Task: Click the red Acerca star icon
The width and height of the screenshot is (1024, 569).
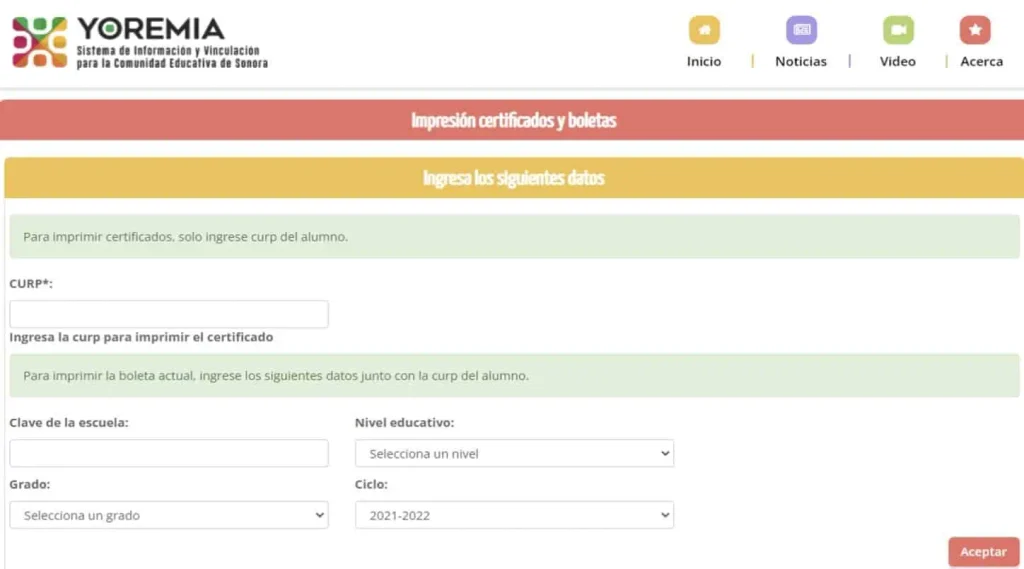Action: tap(975, 30)
